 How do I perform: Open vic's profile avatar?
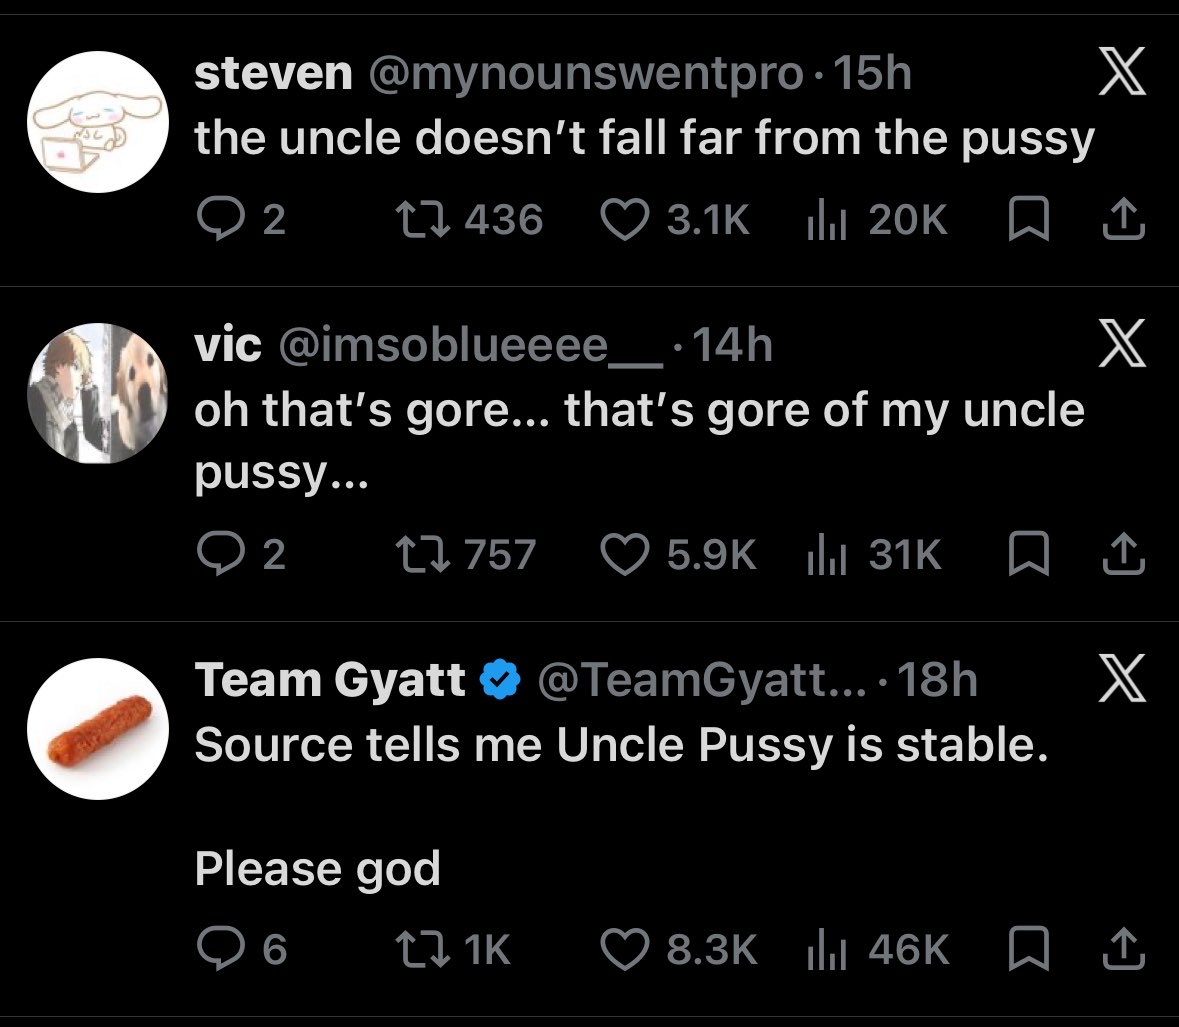tap(98, 393)
